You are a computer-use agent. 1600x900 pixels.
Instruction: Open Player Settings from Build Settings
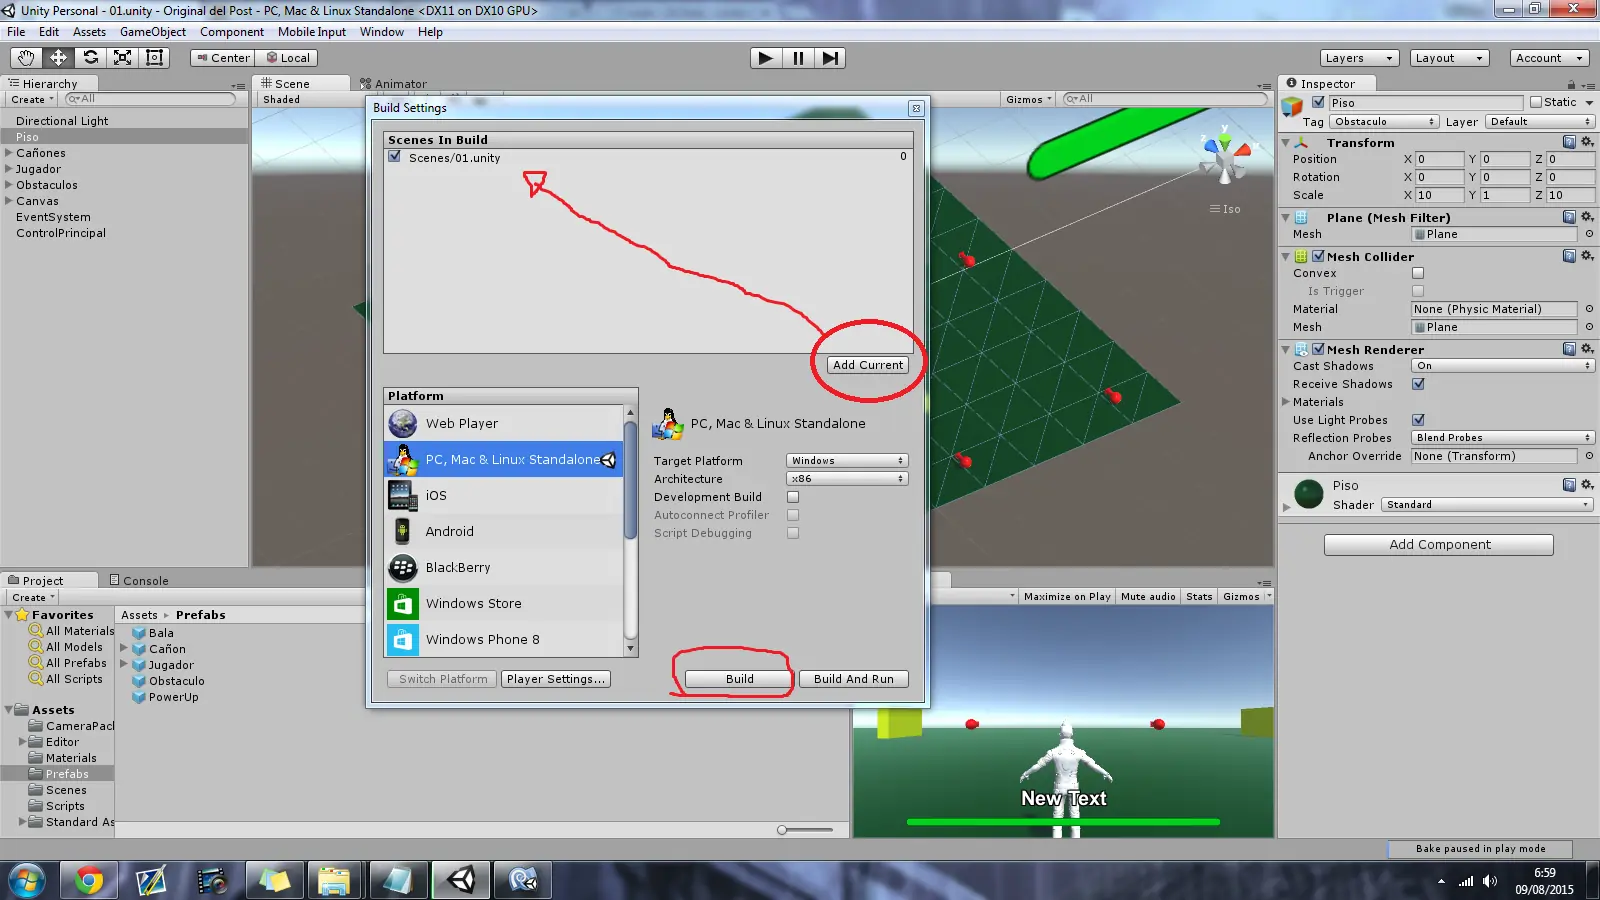(556, 679)
